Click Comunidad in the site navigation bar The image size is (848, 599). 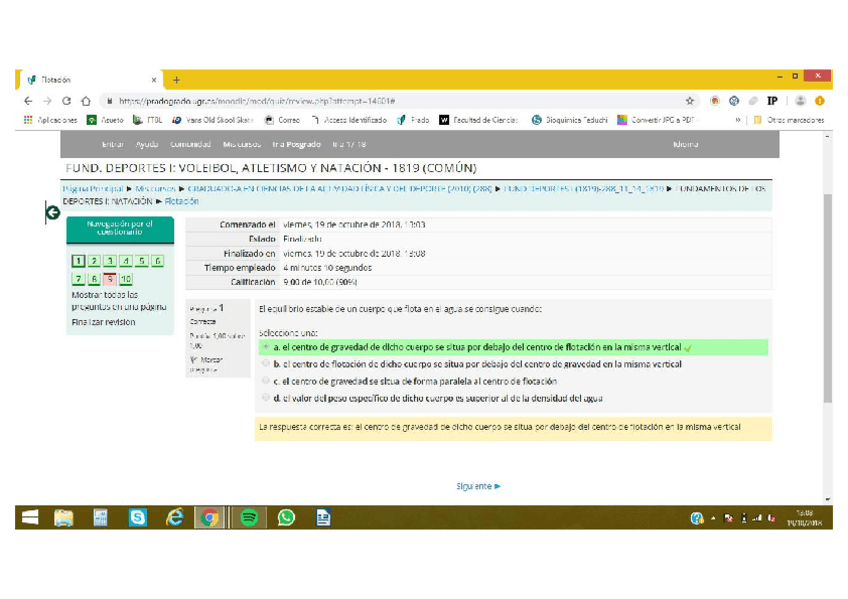pyautogui.click(x=190, y=145)
